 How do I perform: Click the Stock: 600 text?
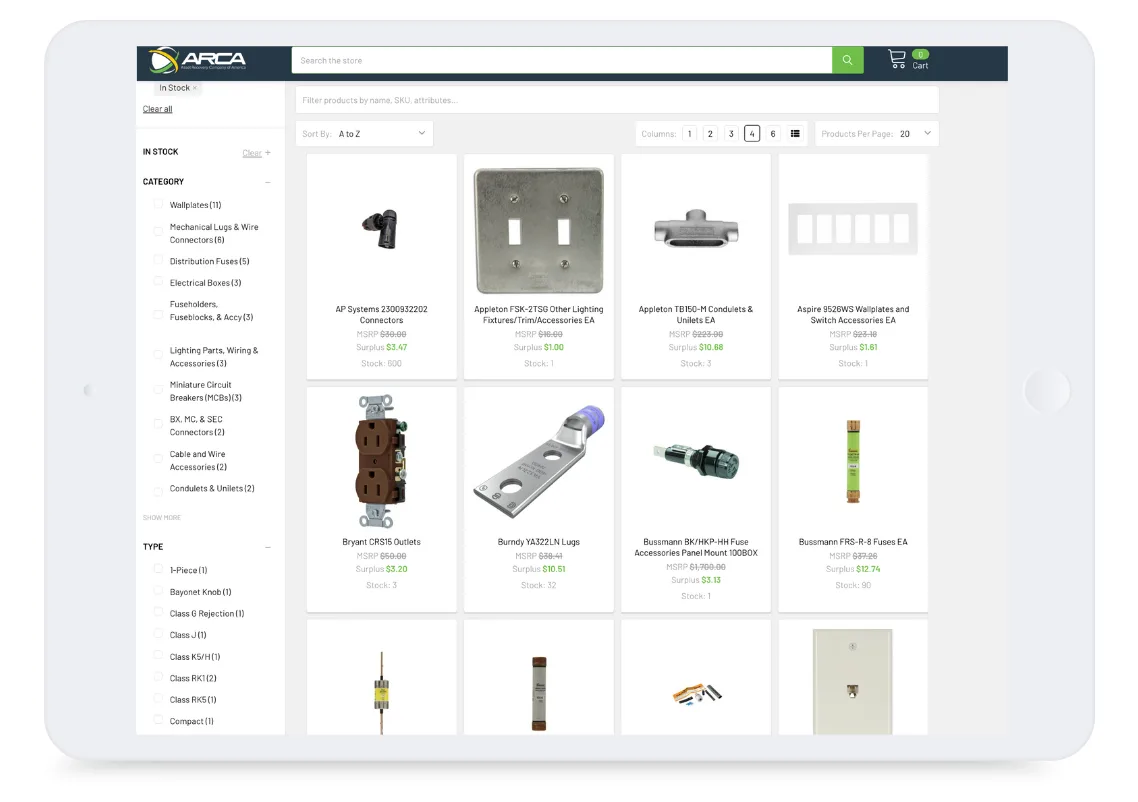[x=382, y=364]
